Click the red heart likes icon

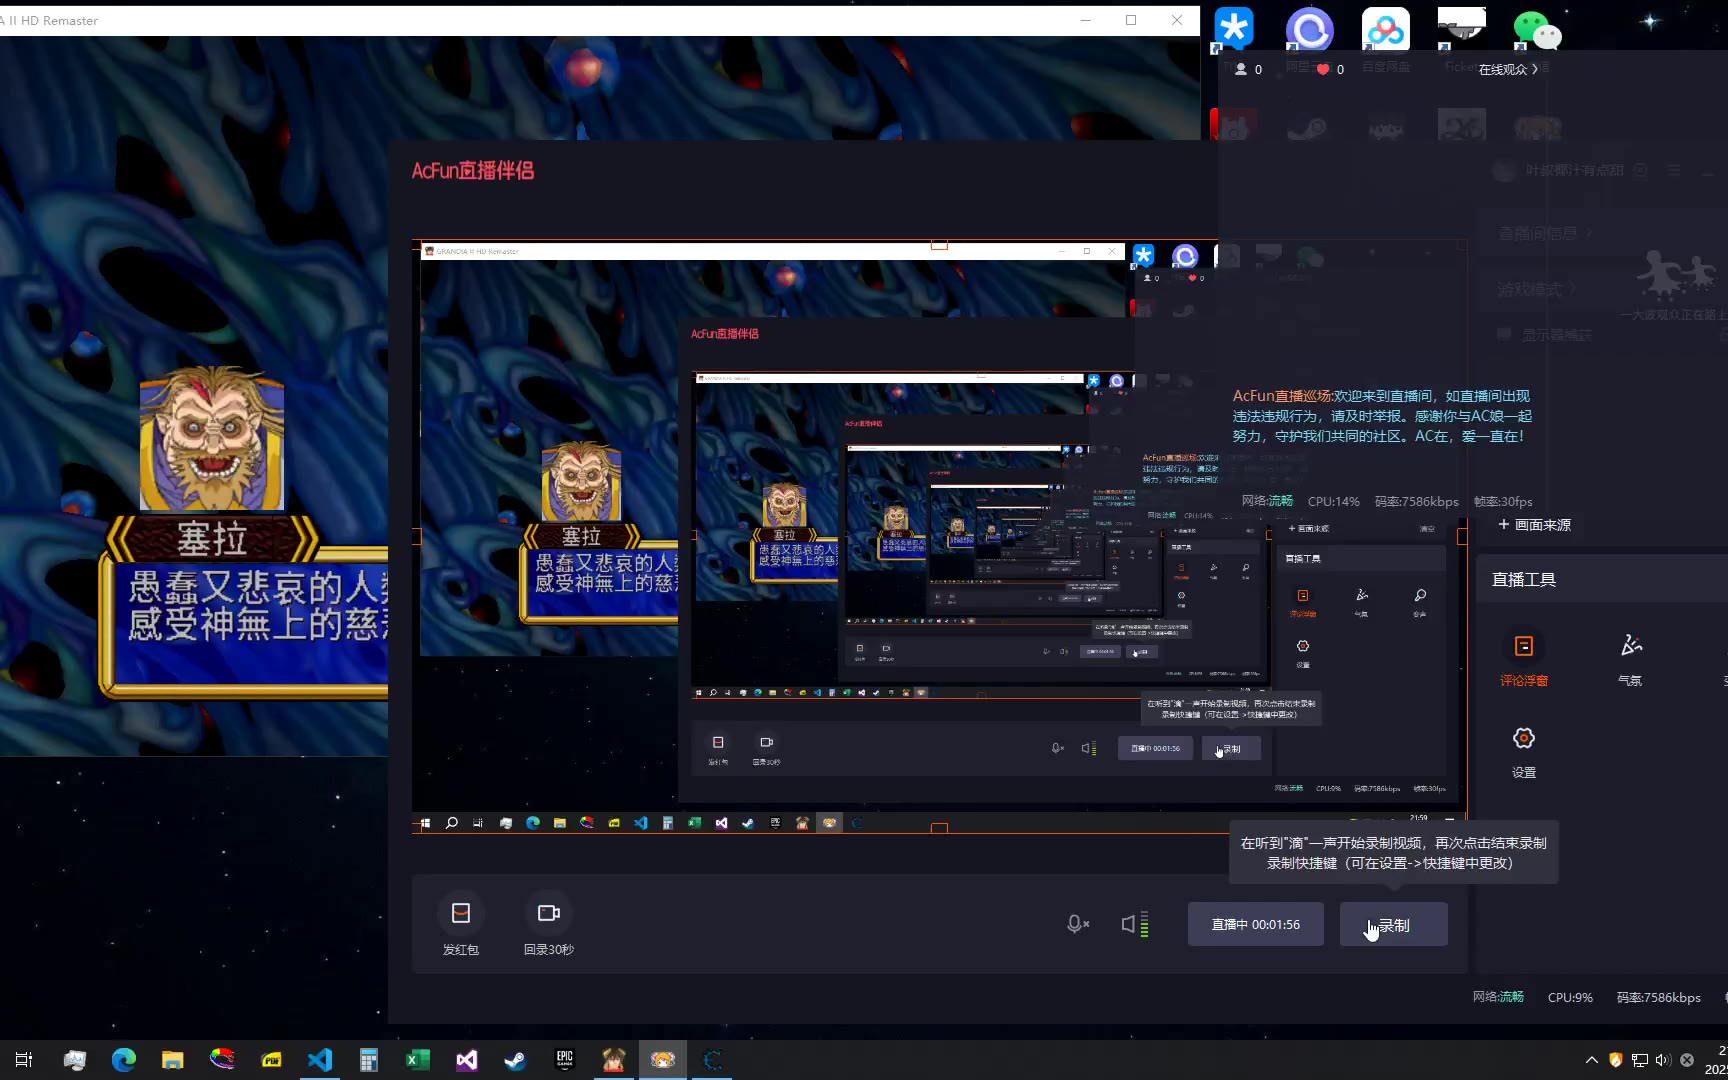coord(1323,69)
